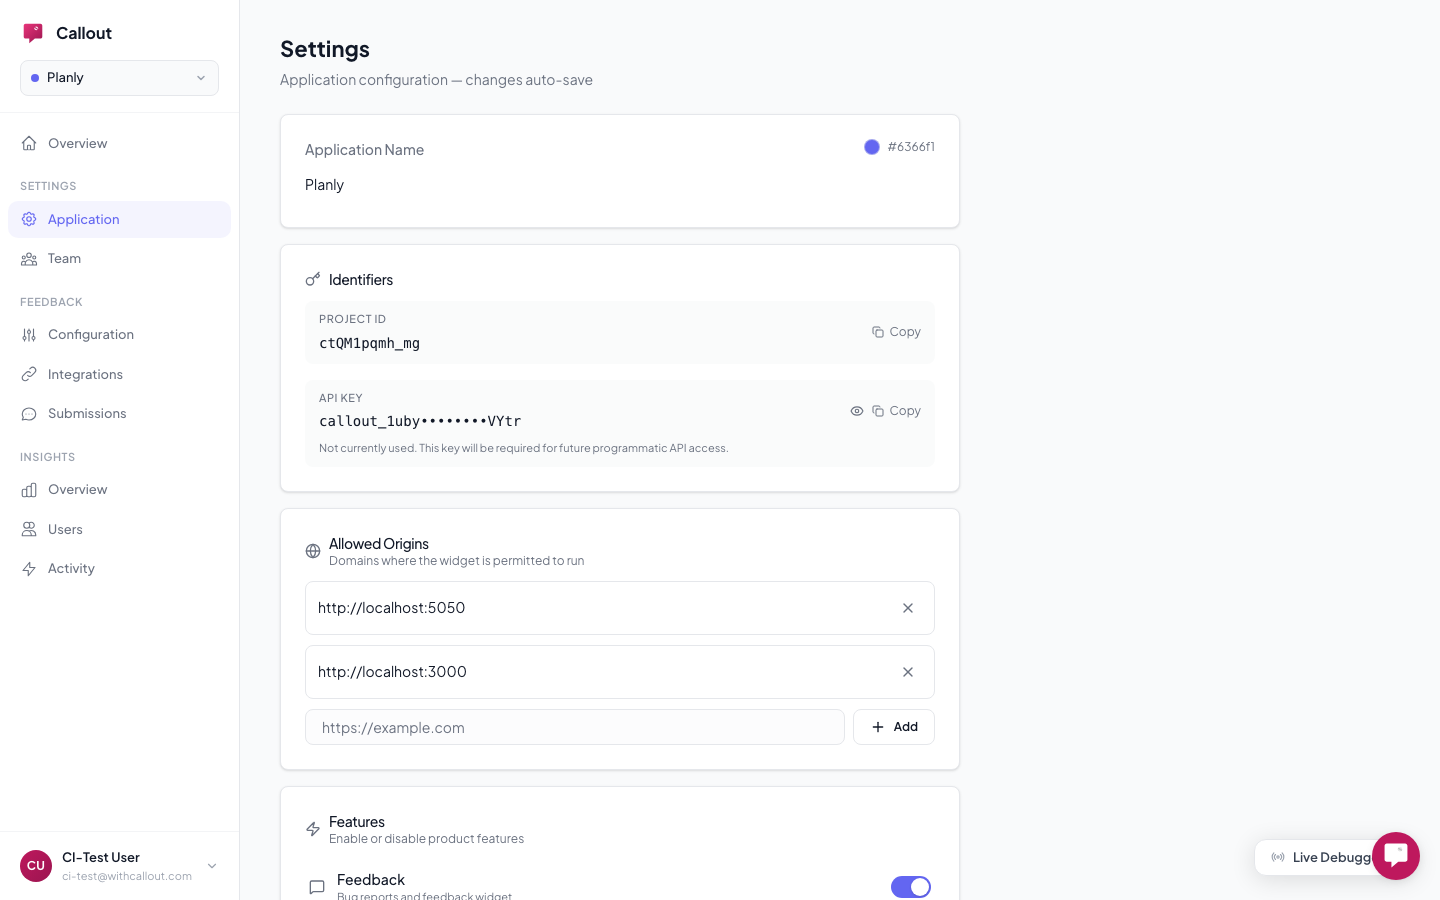
Task: Copy the API key
Action: pyautogui.click(x=896, y=411)
